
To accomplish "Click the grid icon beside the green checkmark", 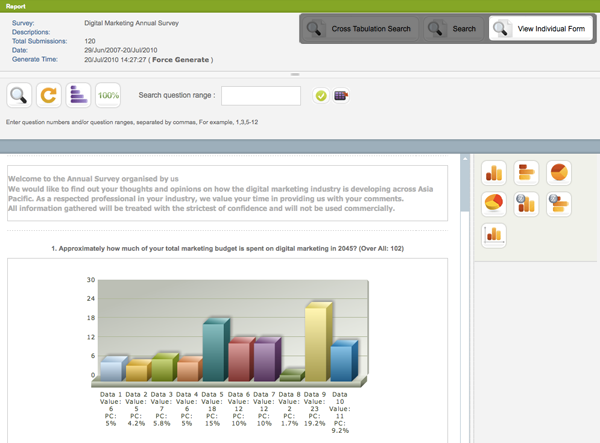I will click(342, 96).
